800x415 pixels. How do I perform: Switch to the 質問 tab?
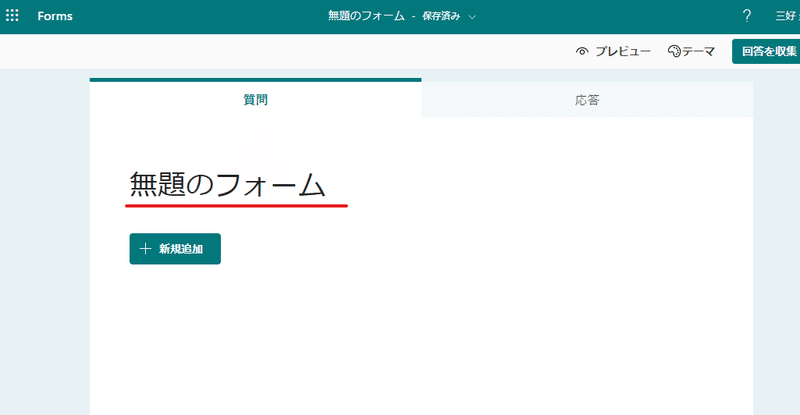(x=256, y=100)
